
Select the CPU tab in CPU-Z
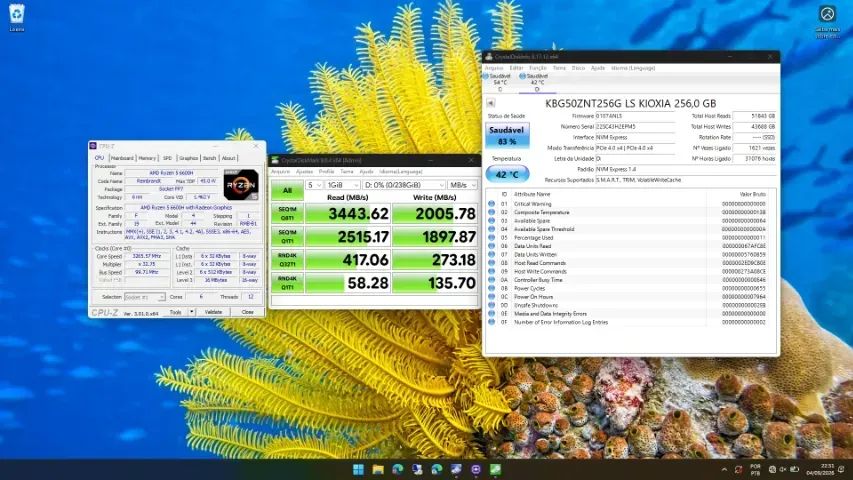(100, 158)
